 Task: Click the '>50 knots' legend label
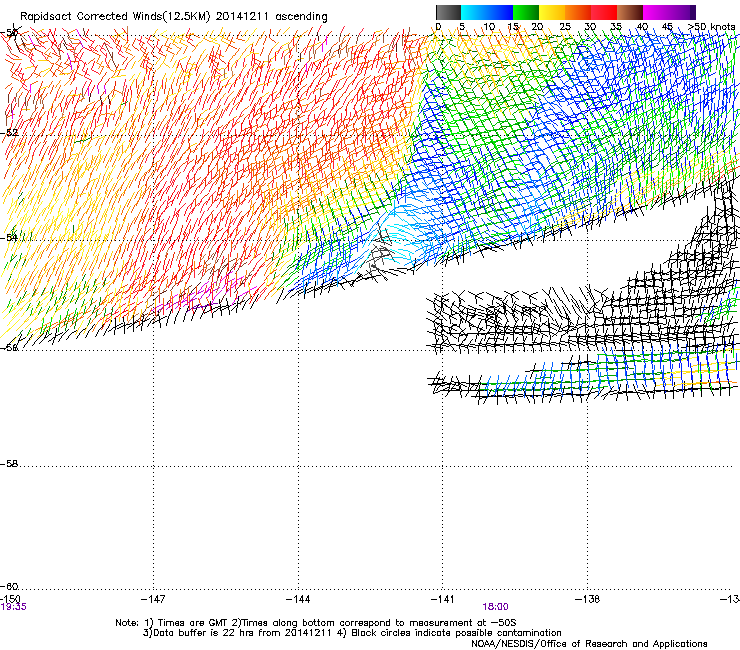[711, 27]
